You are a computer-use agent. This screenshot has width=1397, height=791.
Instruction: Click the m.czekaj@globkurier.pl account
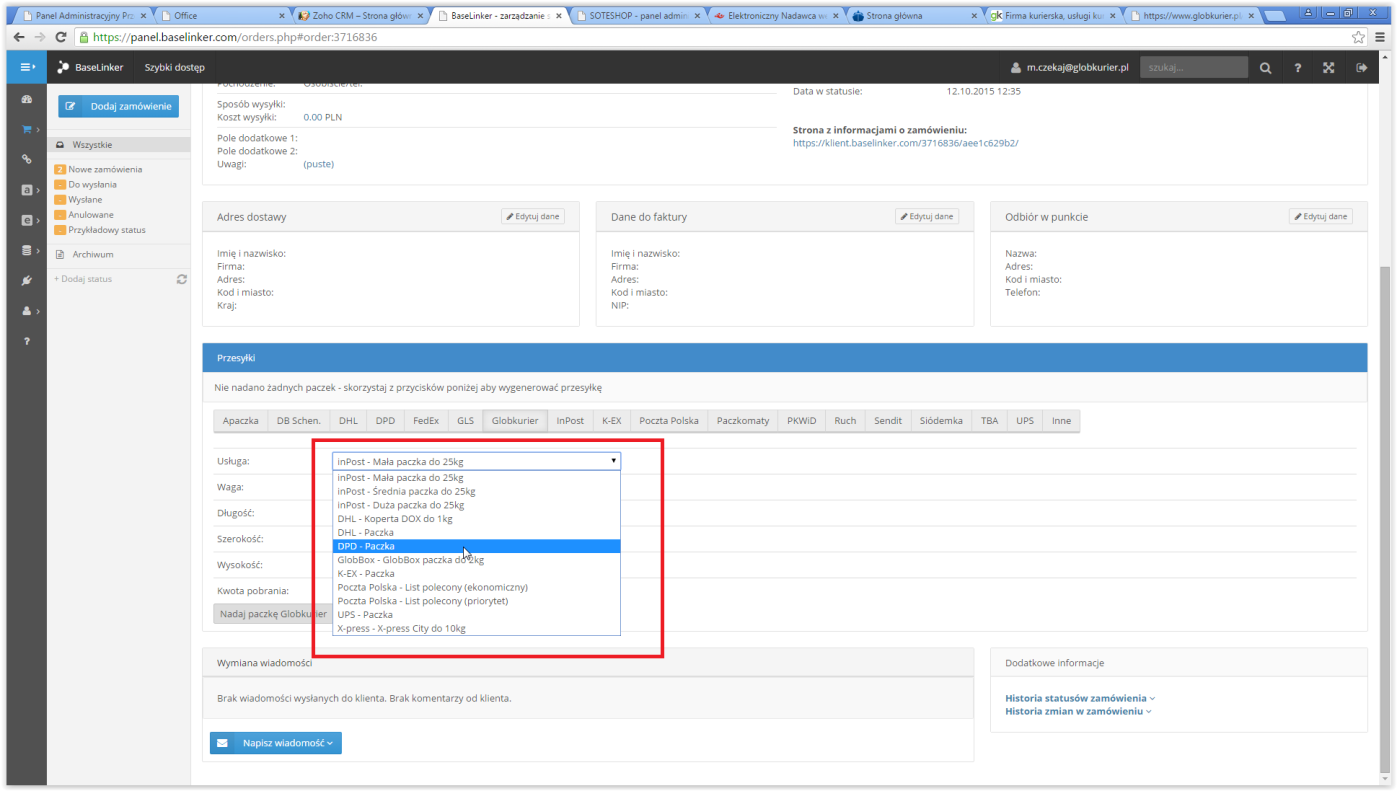point(1070,67)
